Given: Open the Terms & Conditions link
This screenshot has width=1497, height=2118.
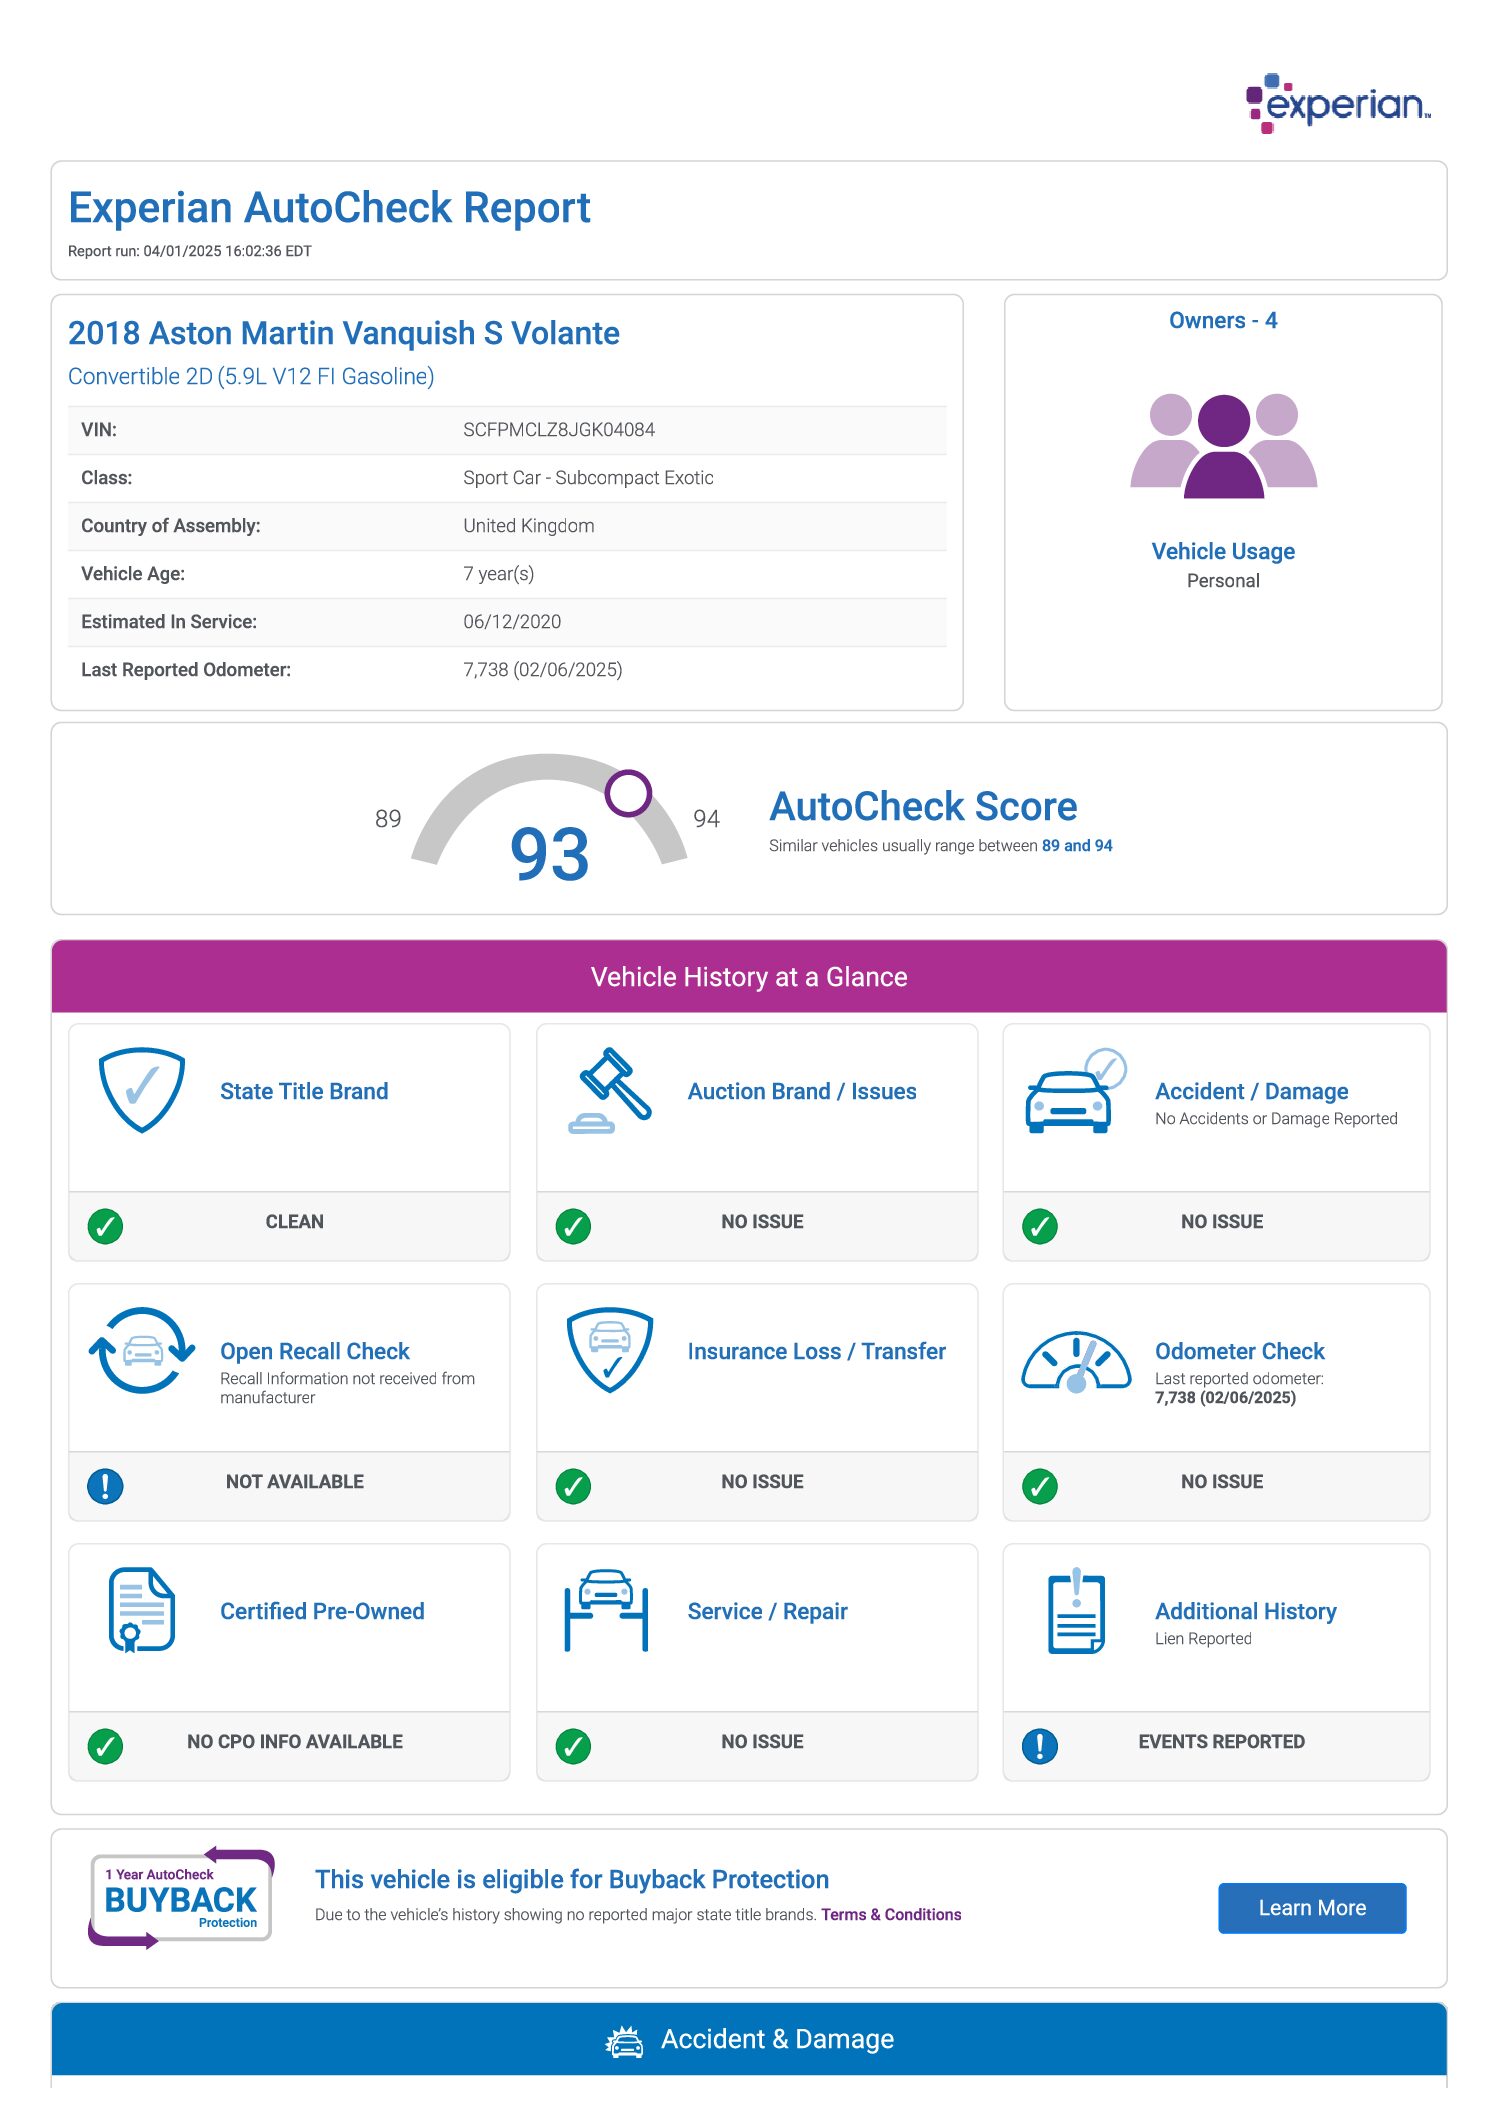Looking at the screenshot, I should (891, 1914).
